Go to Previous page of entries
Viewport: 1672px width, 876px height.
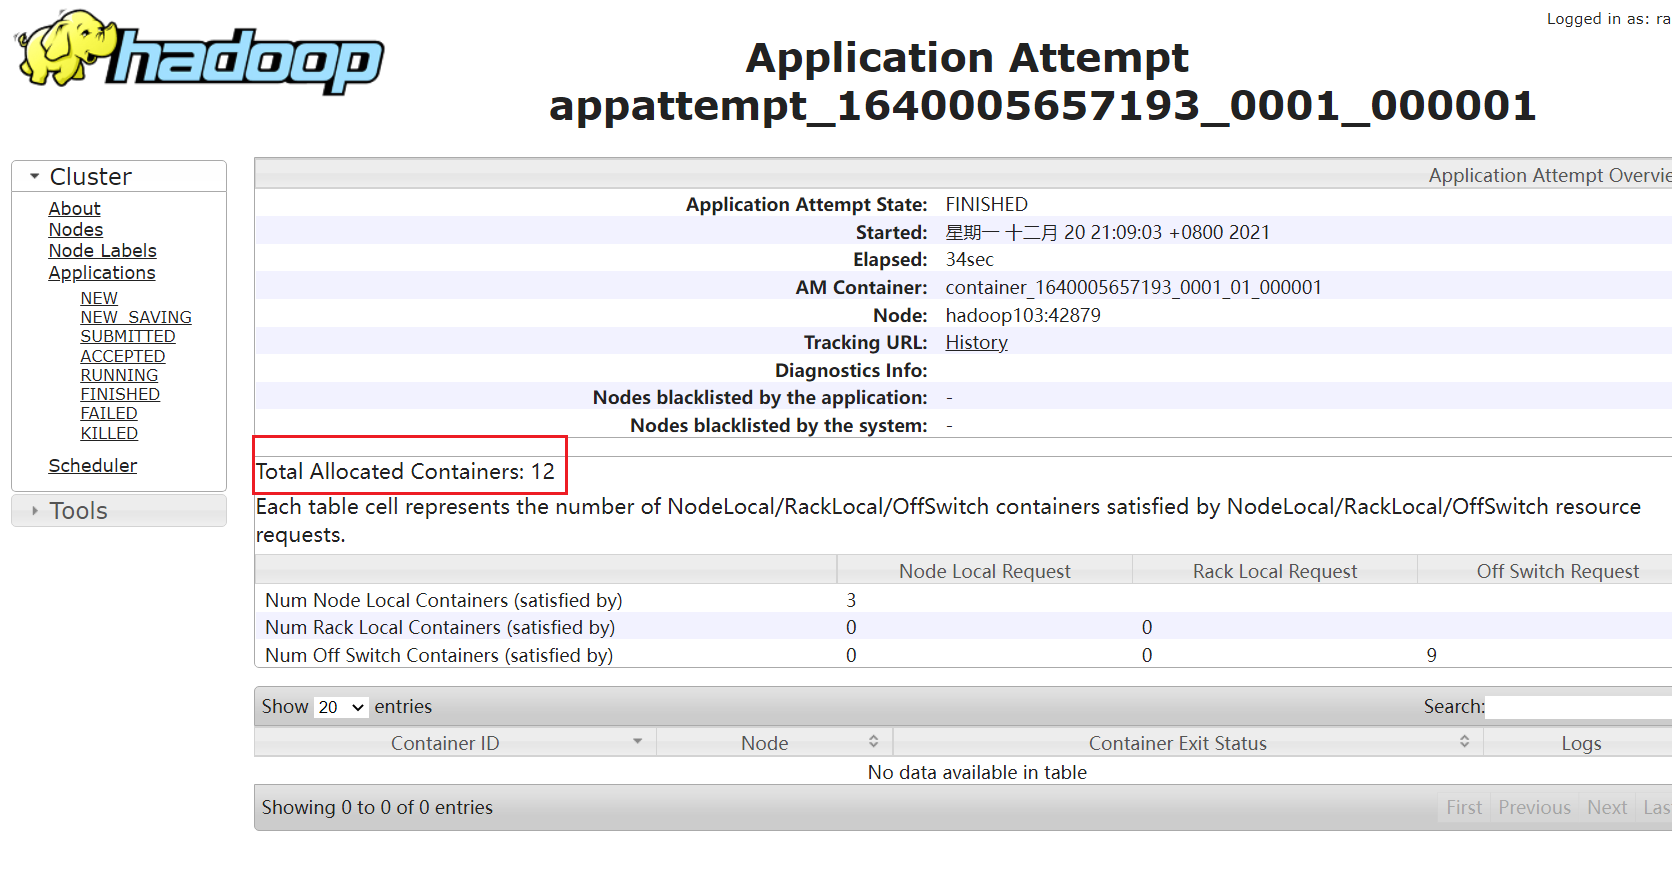[1534, 807]
